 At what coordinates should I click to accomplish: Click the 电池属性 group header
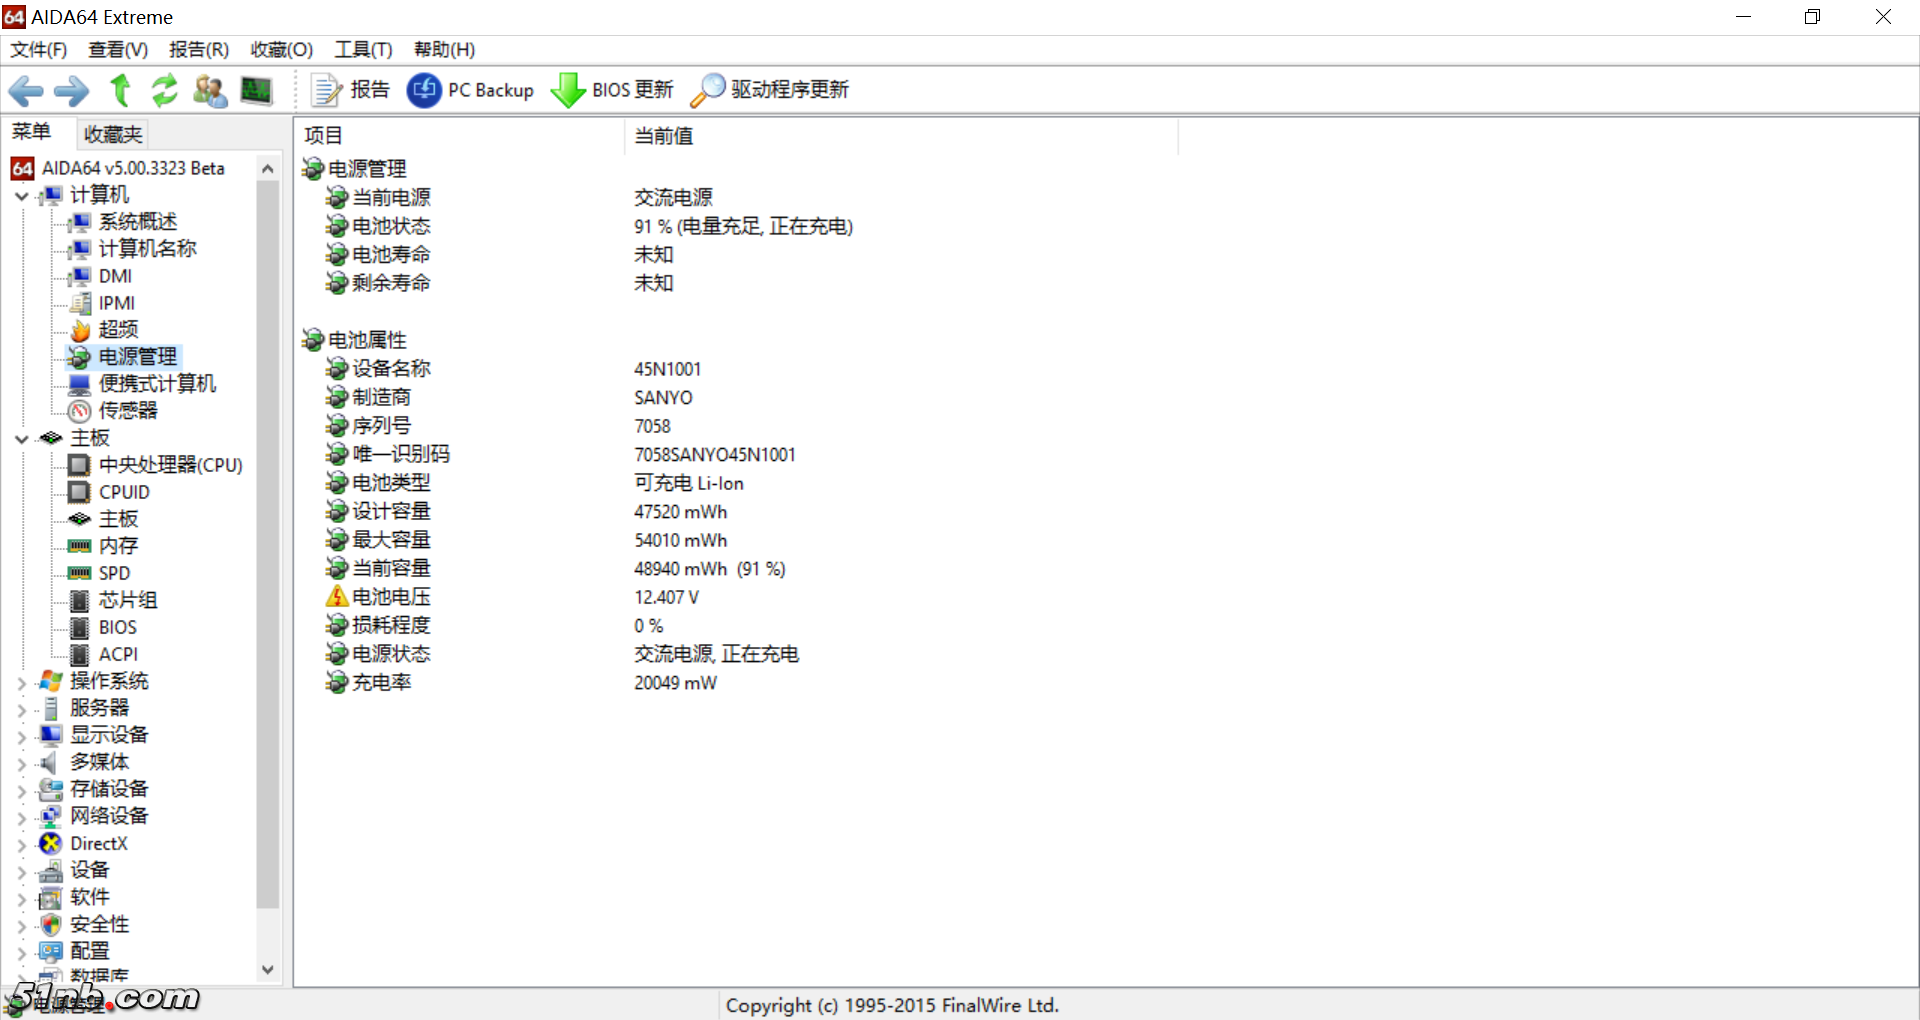click(367, 340)
